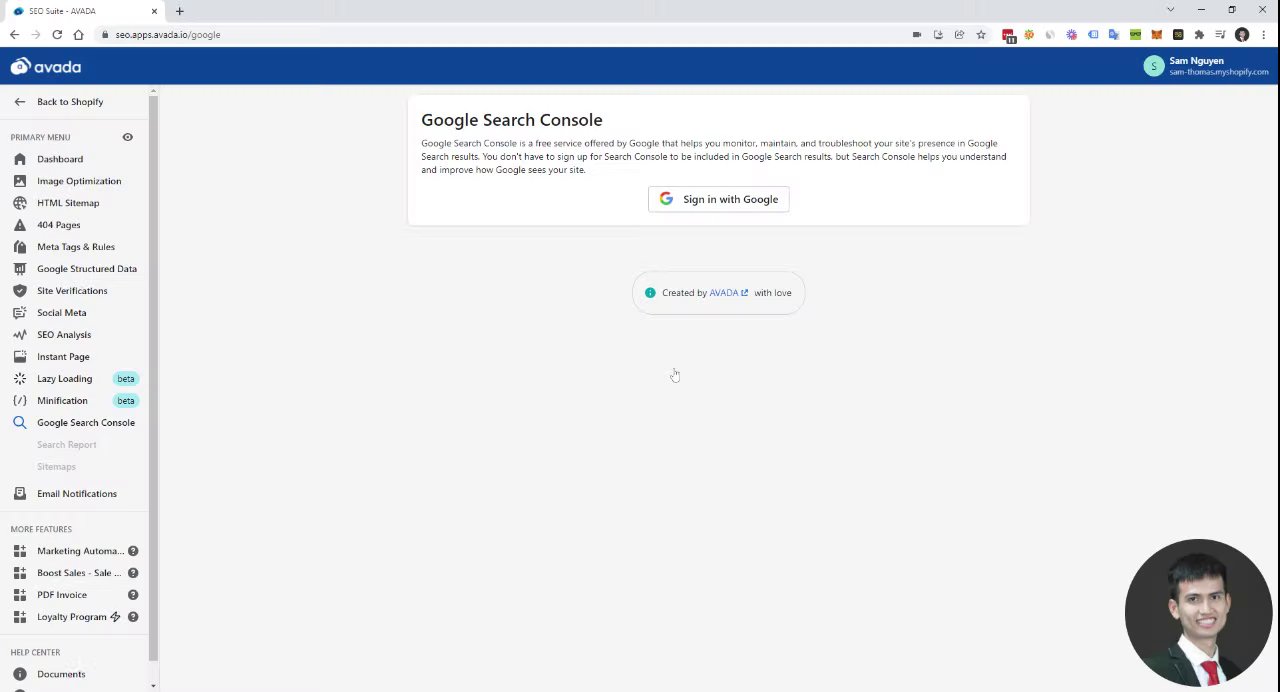This screenshot has width=1280, height=692.
Task: Click the browser reload button
Action: pyautogui.click(x=57, y=34)
